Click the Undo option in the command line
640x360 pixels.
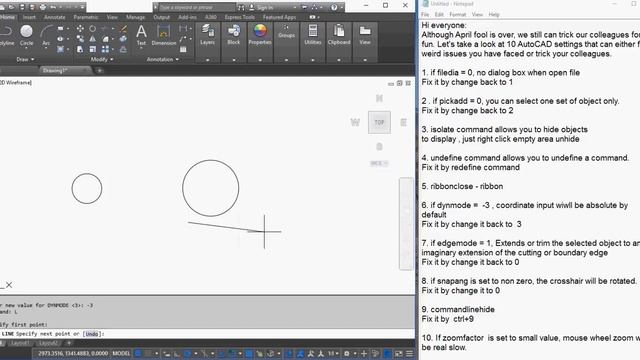tap(92, 334)
